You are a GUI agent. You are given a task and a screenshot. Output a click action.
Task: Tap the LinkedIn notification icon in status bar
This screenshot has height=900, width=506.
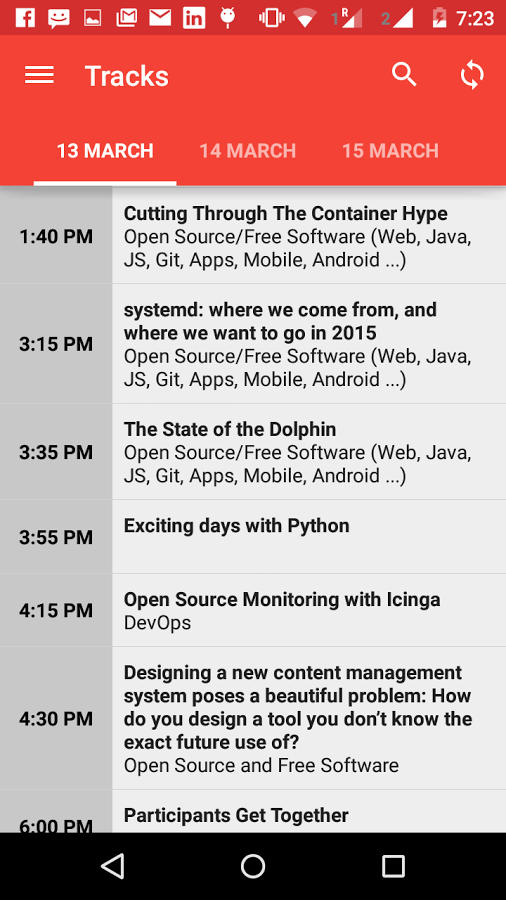coord(194,18)
